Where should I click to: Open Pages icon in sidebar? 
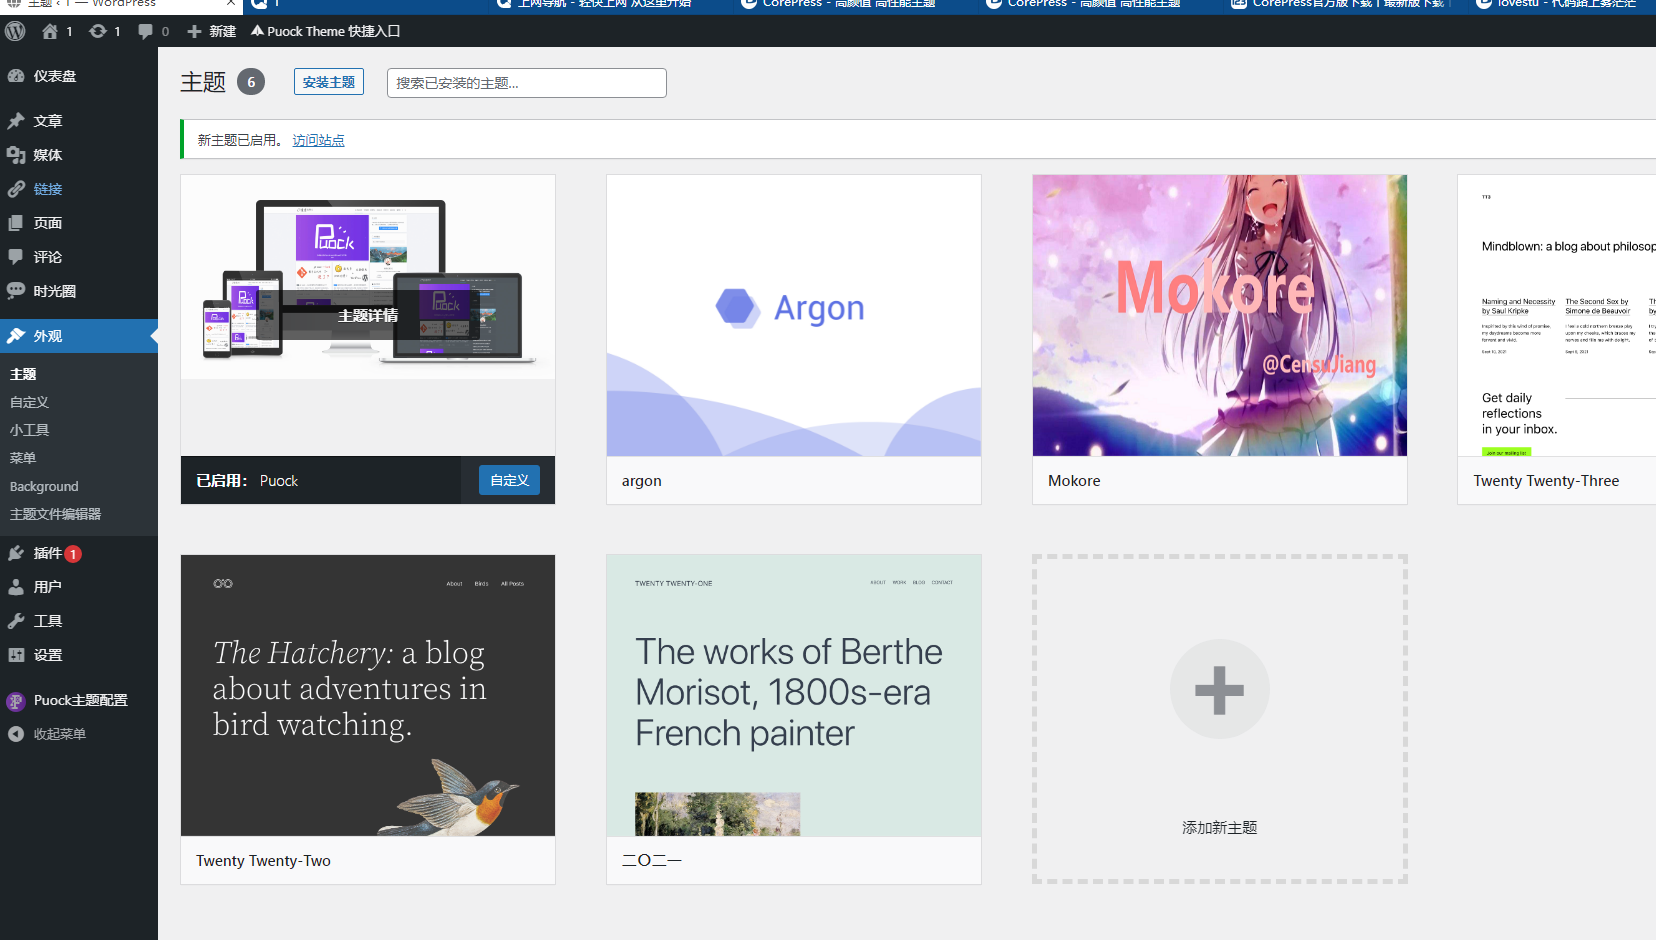[x=16, y=223]
